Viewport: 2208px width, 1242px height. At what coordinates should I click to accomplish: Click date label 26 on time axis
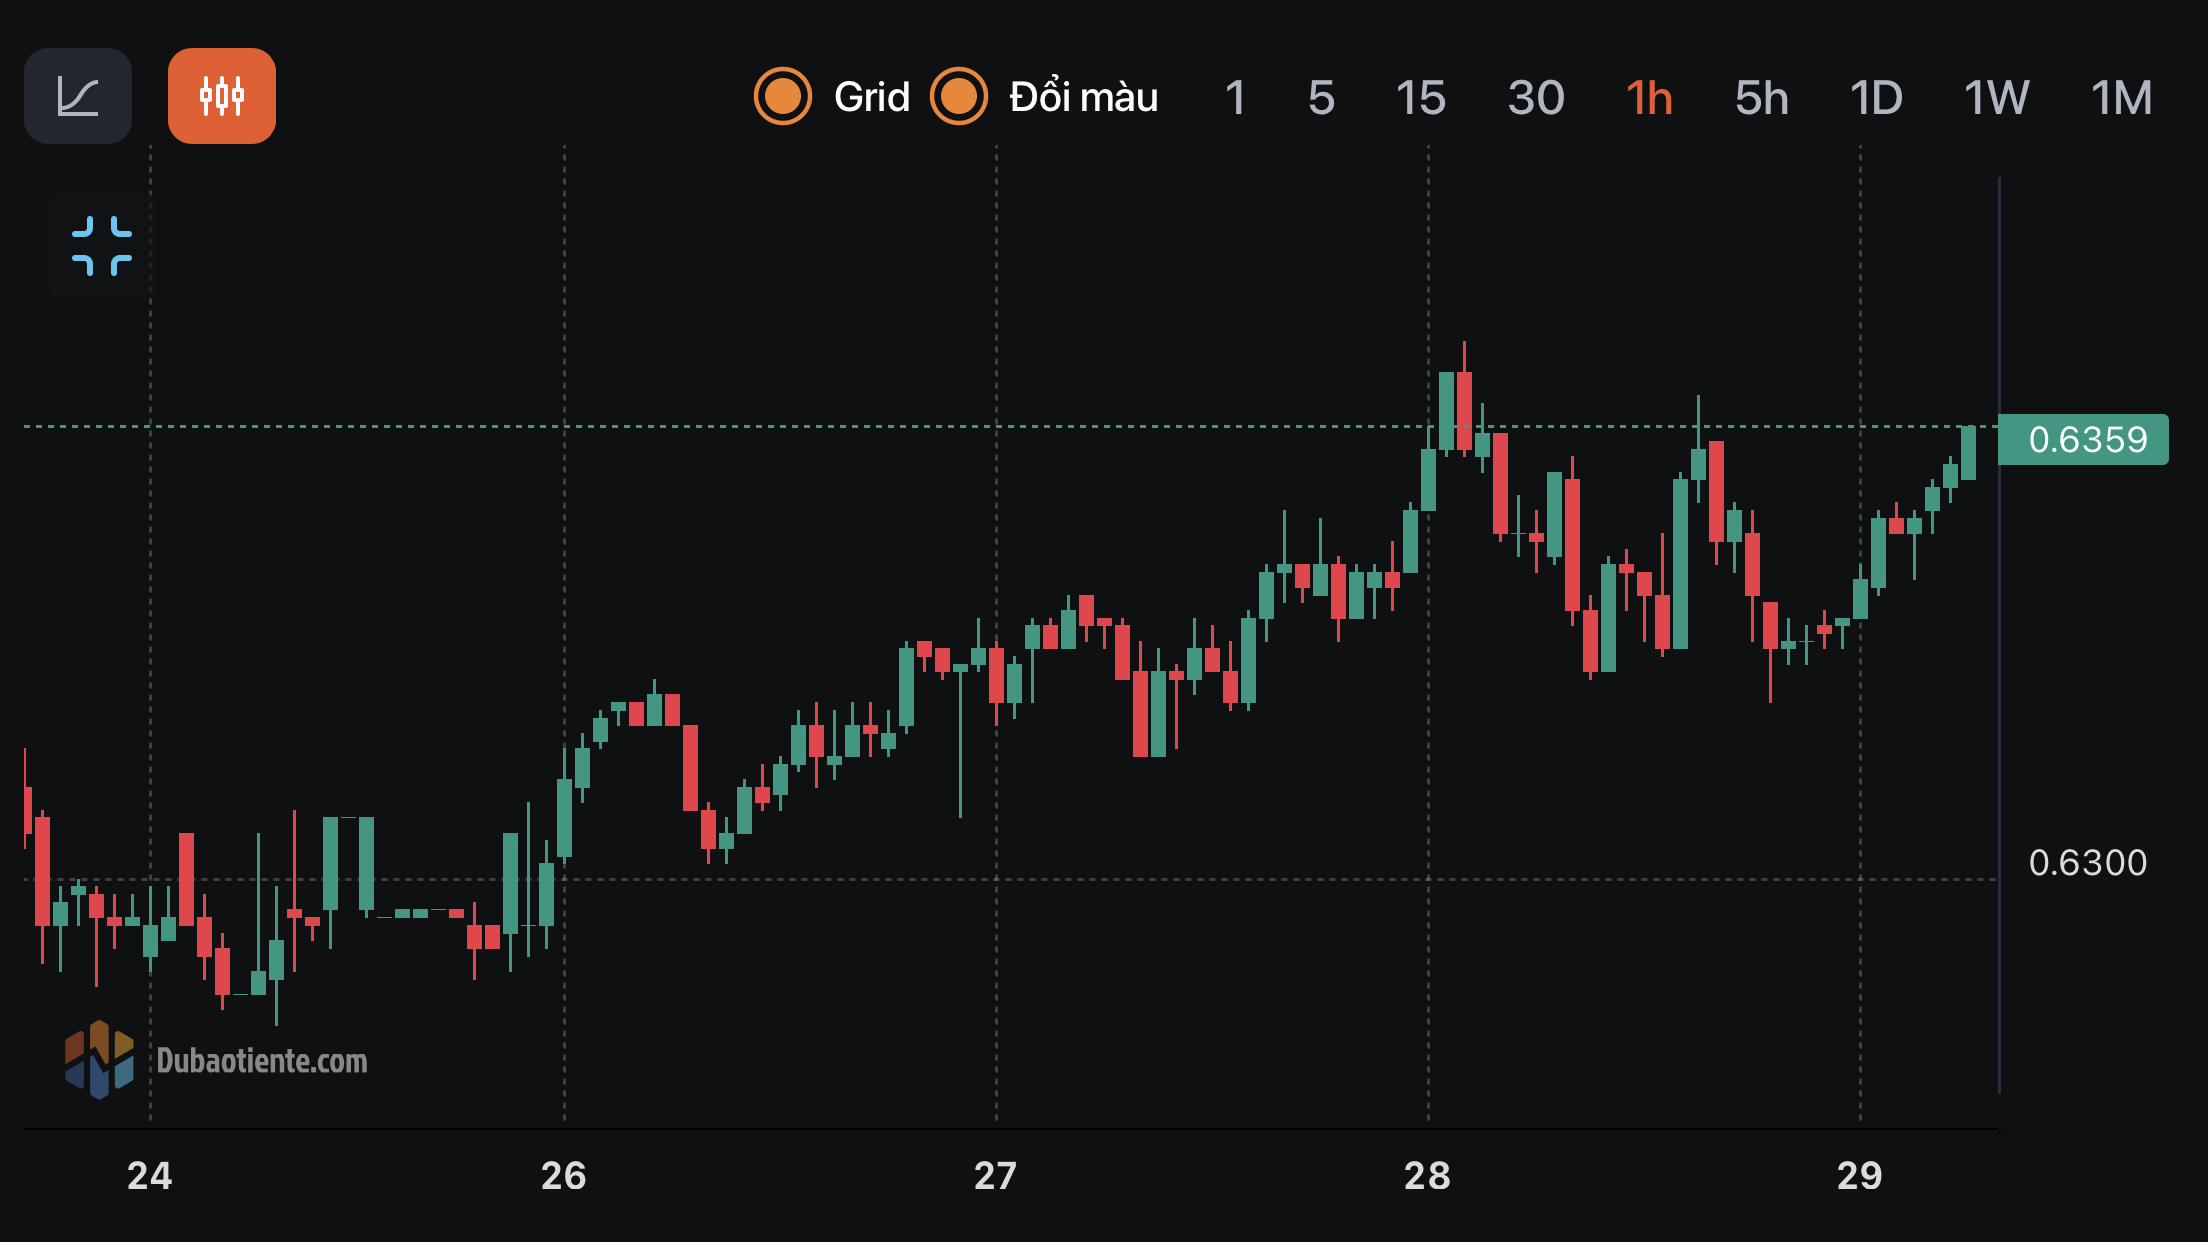(x=564, y=1176)
